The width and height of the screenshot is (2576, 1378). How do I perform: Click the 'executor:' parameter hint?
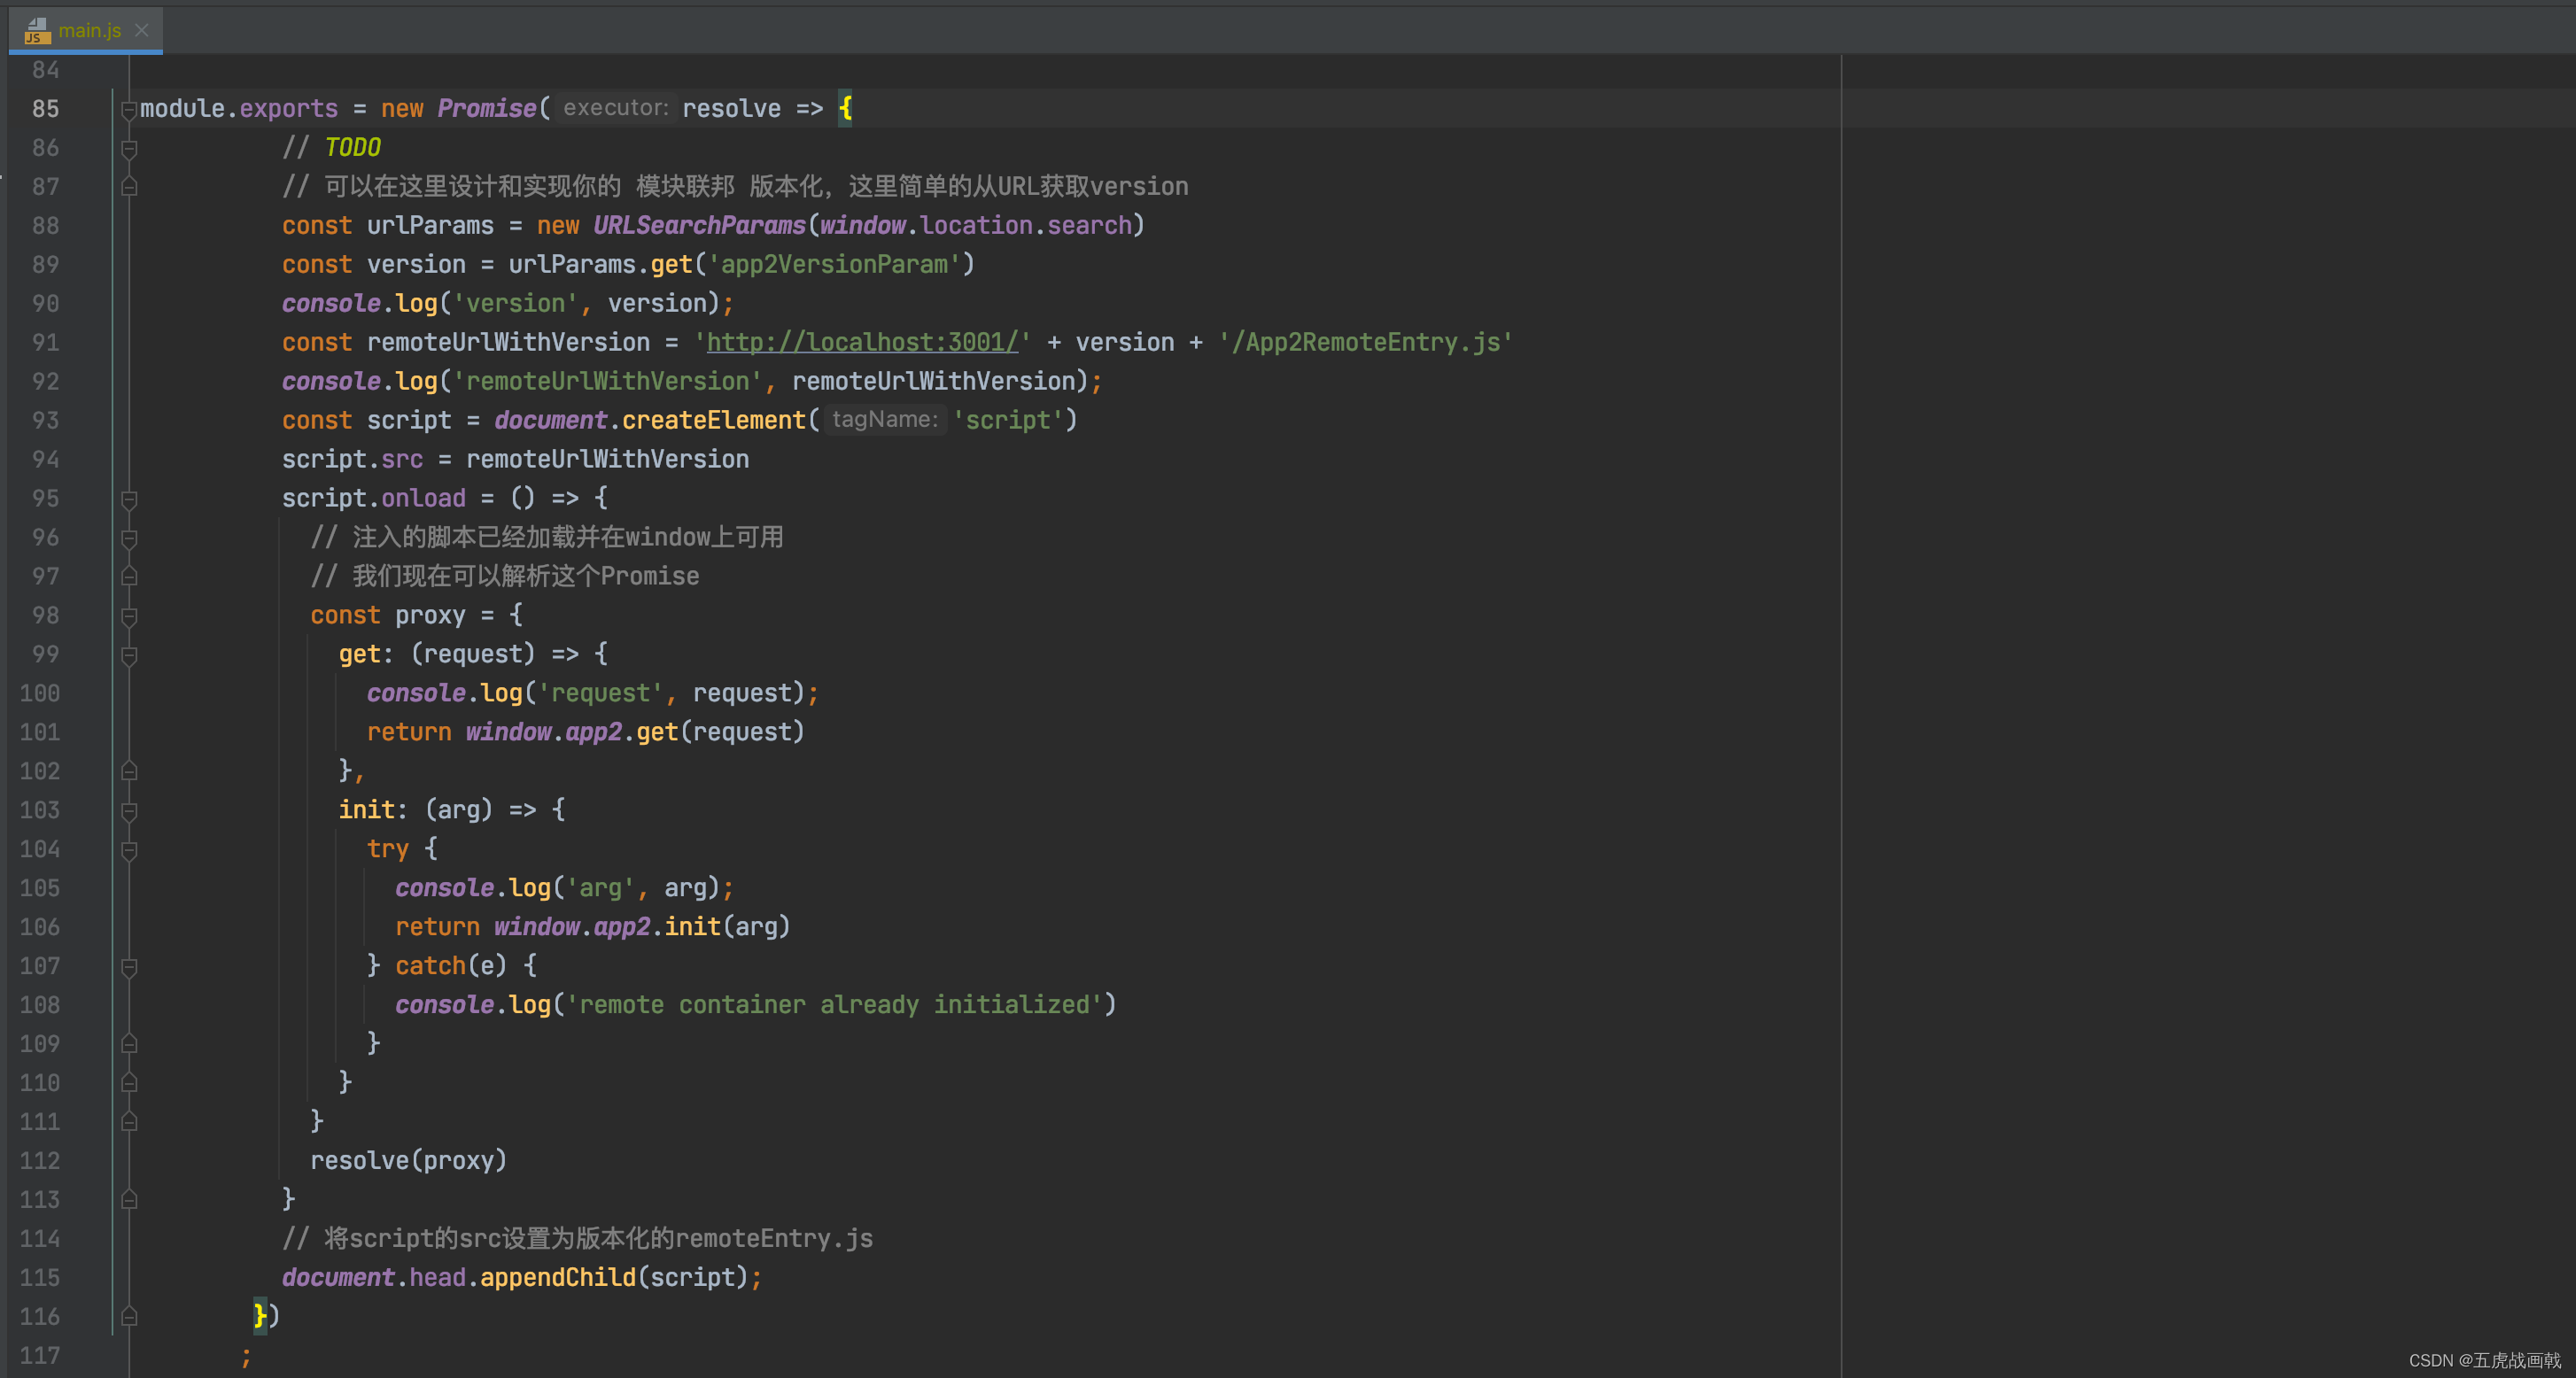[x=616, y=108]
